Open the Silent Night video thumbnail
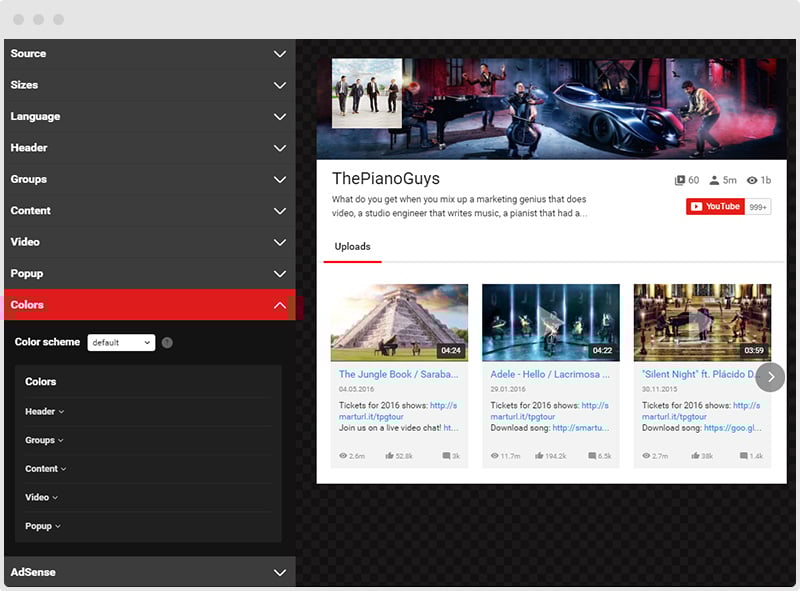Image resolution: width=800 pixels, height=591 pixels. tap(702, 323)
